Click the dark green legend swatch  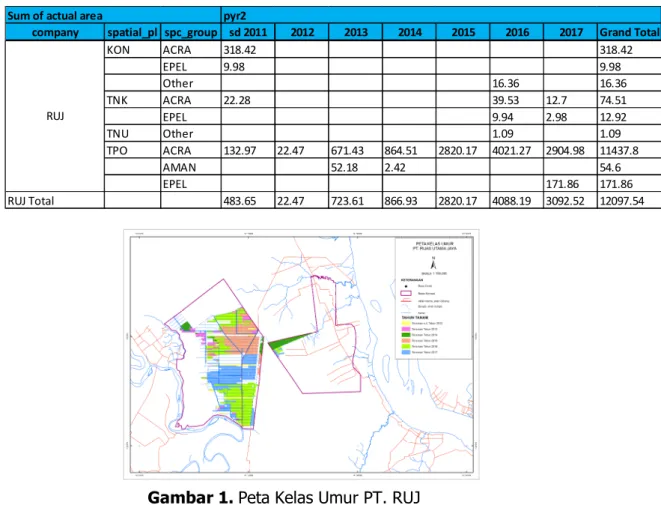tap(406, 335)
